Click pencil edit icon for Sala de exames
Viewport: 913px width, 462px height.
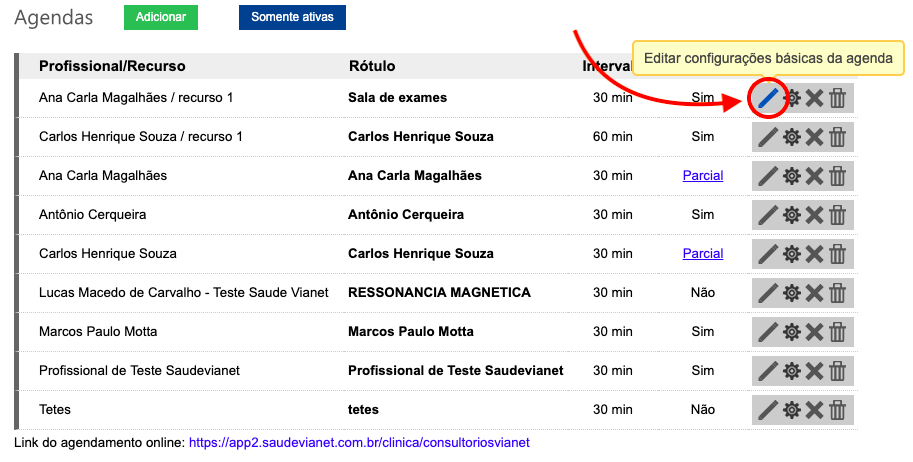point(767,98)
